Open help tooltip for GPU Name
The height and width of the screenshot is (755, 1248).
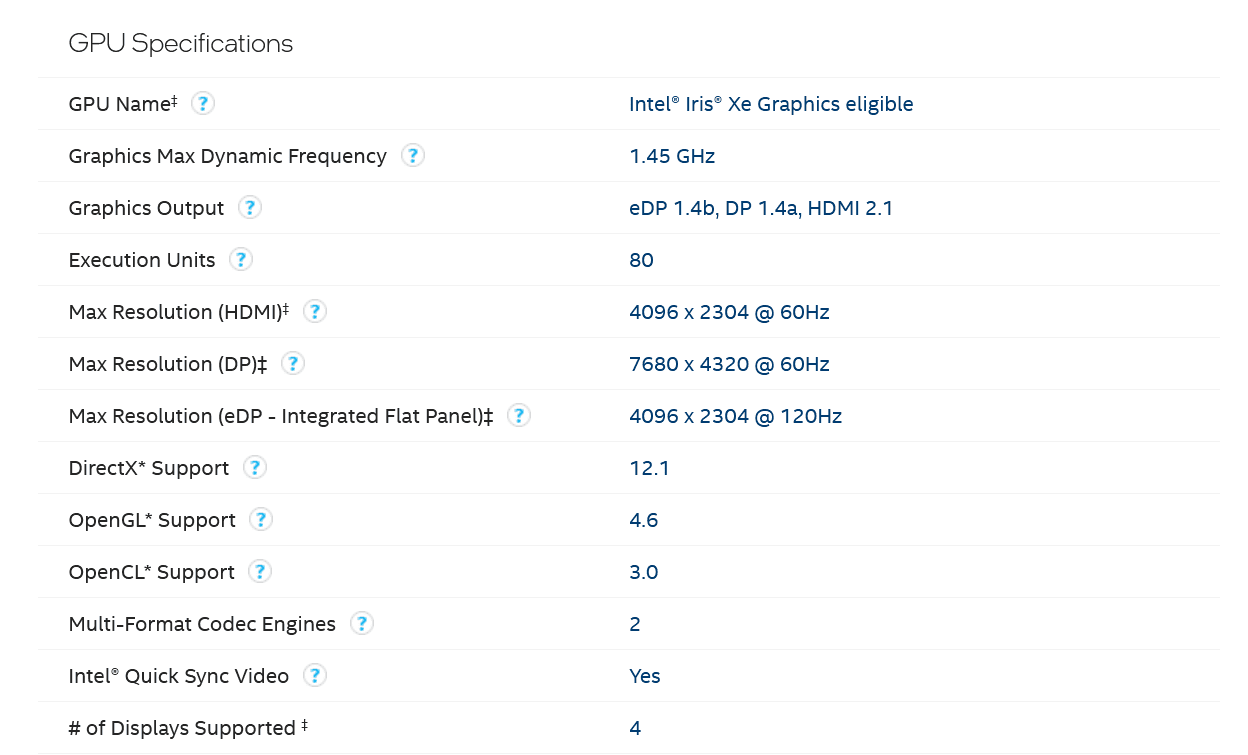(x=203, y=104)
